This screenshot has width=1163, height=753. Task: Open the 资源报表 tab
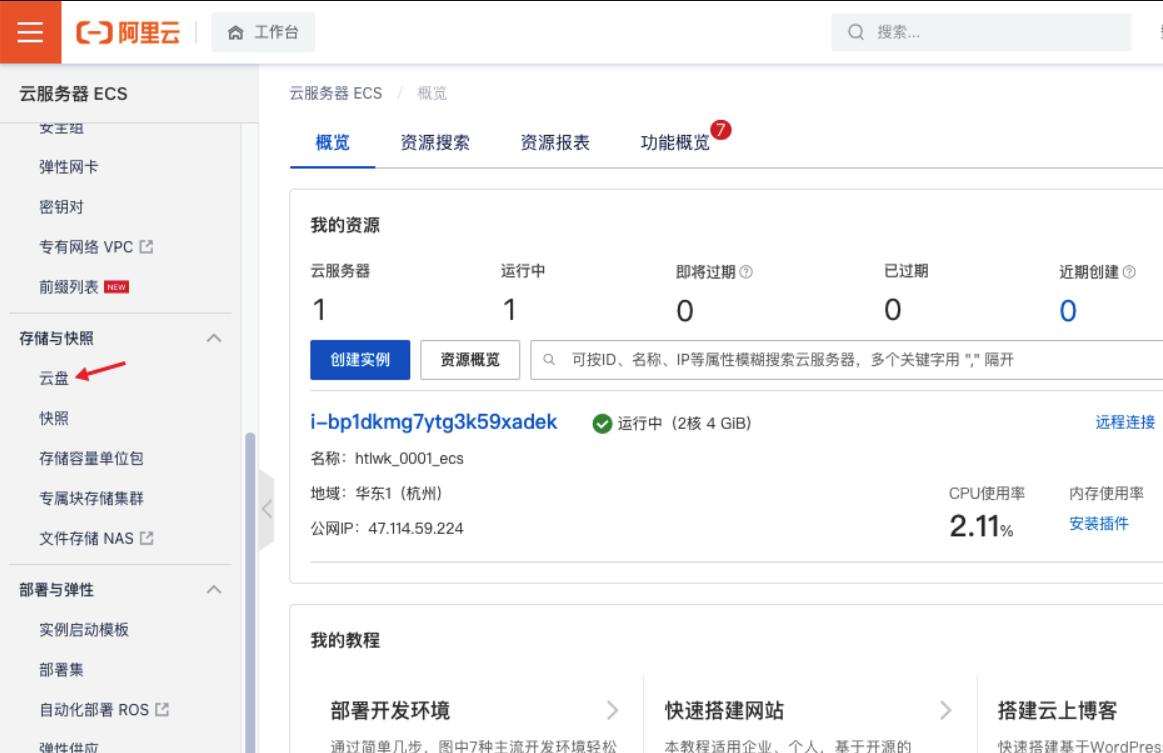pyautogui.click(x=555, y=142)
